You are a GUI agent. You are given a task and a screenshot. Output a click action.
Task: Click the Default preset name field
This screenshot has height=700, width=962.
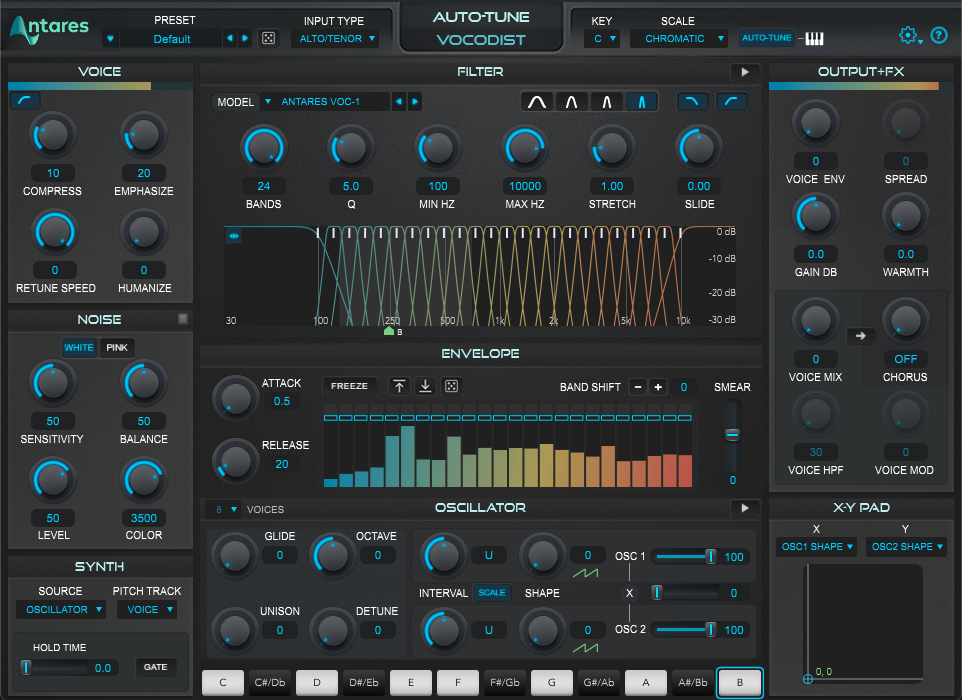(172, 39)
